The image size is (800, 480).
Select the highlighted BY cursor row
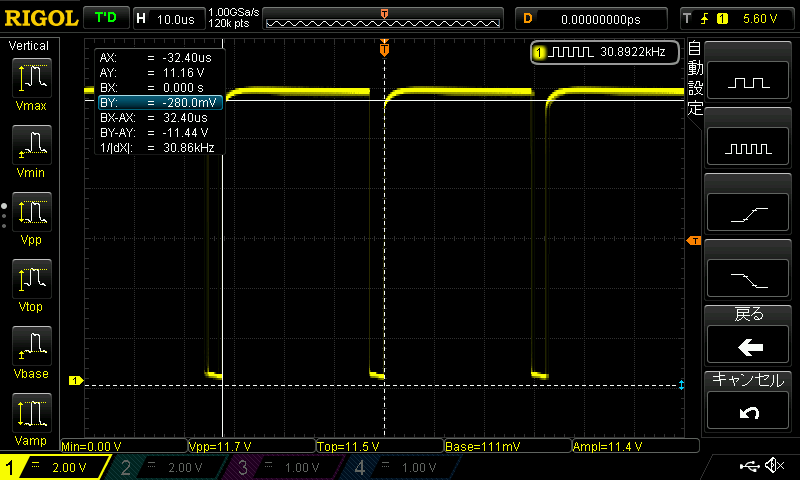[160, 103]
